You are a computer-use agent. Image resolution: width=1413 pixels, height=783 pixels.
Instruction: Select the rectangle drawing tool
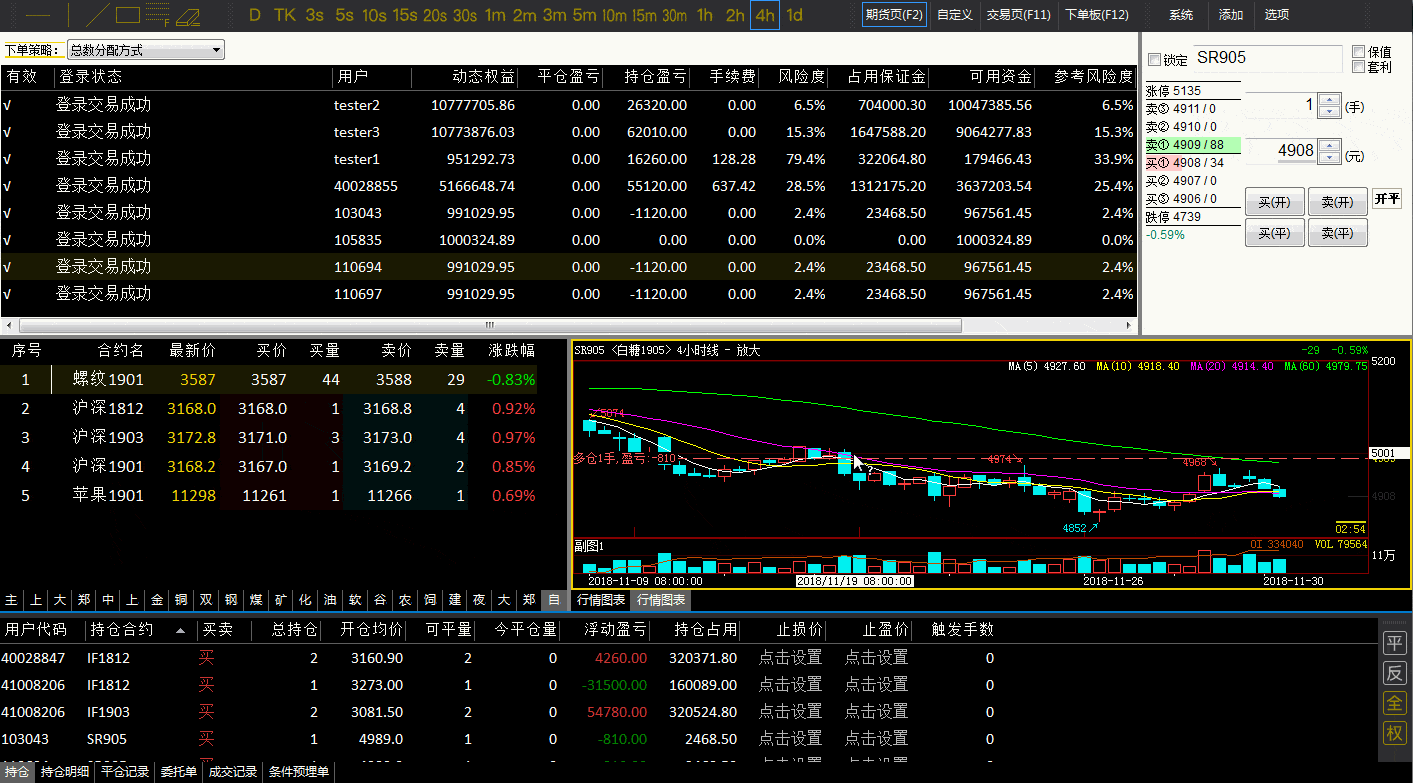[x=128, y=15]
